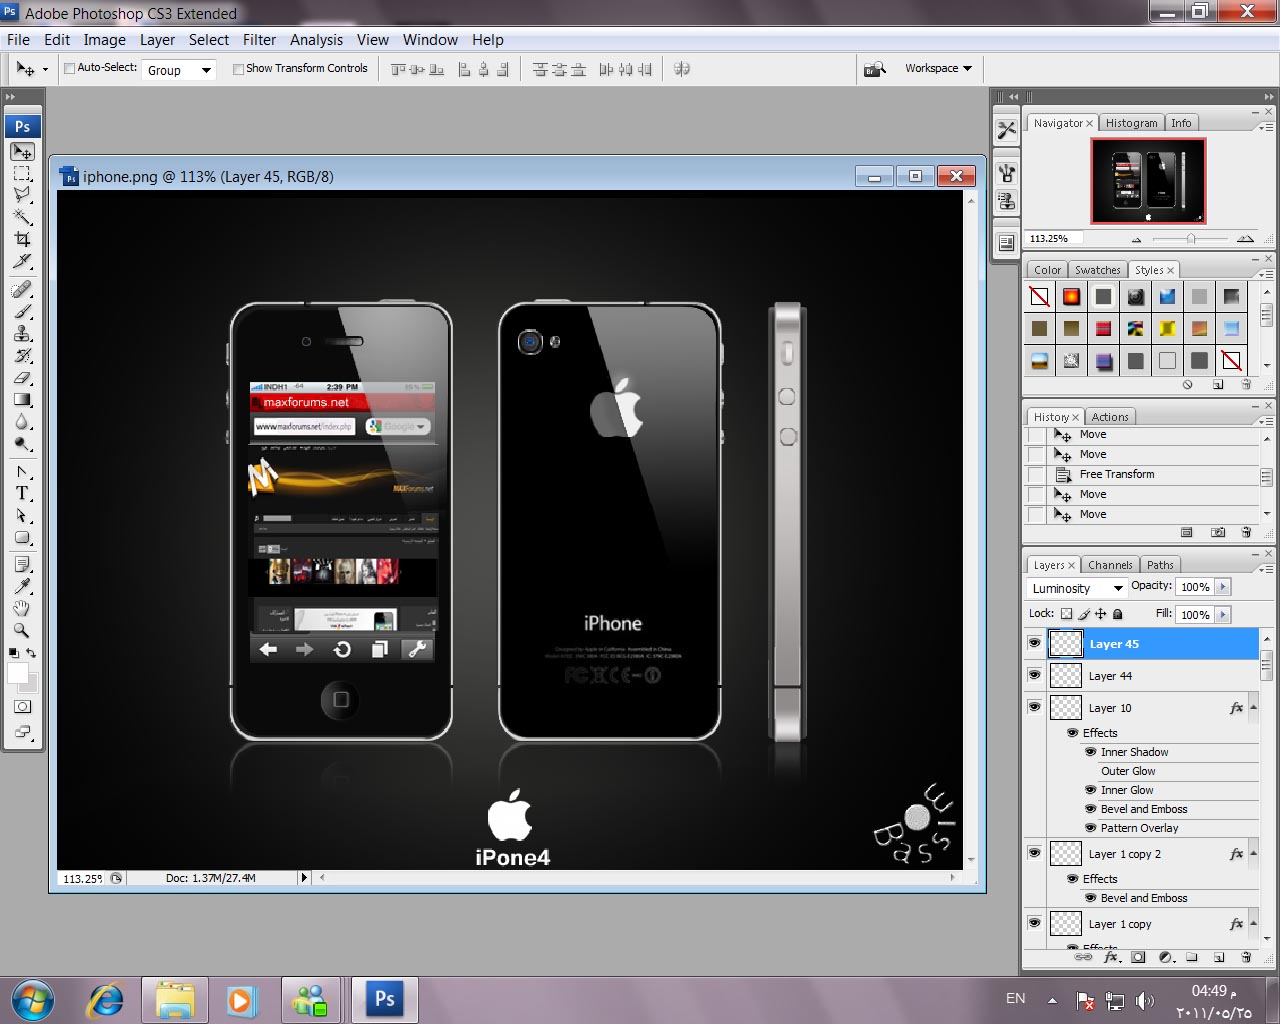Open the Filter menu
The width and height of the screenshot is (1280, 1024).
click(x=259, y=40)
